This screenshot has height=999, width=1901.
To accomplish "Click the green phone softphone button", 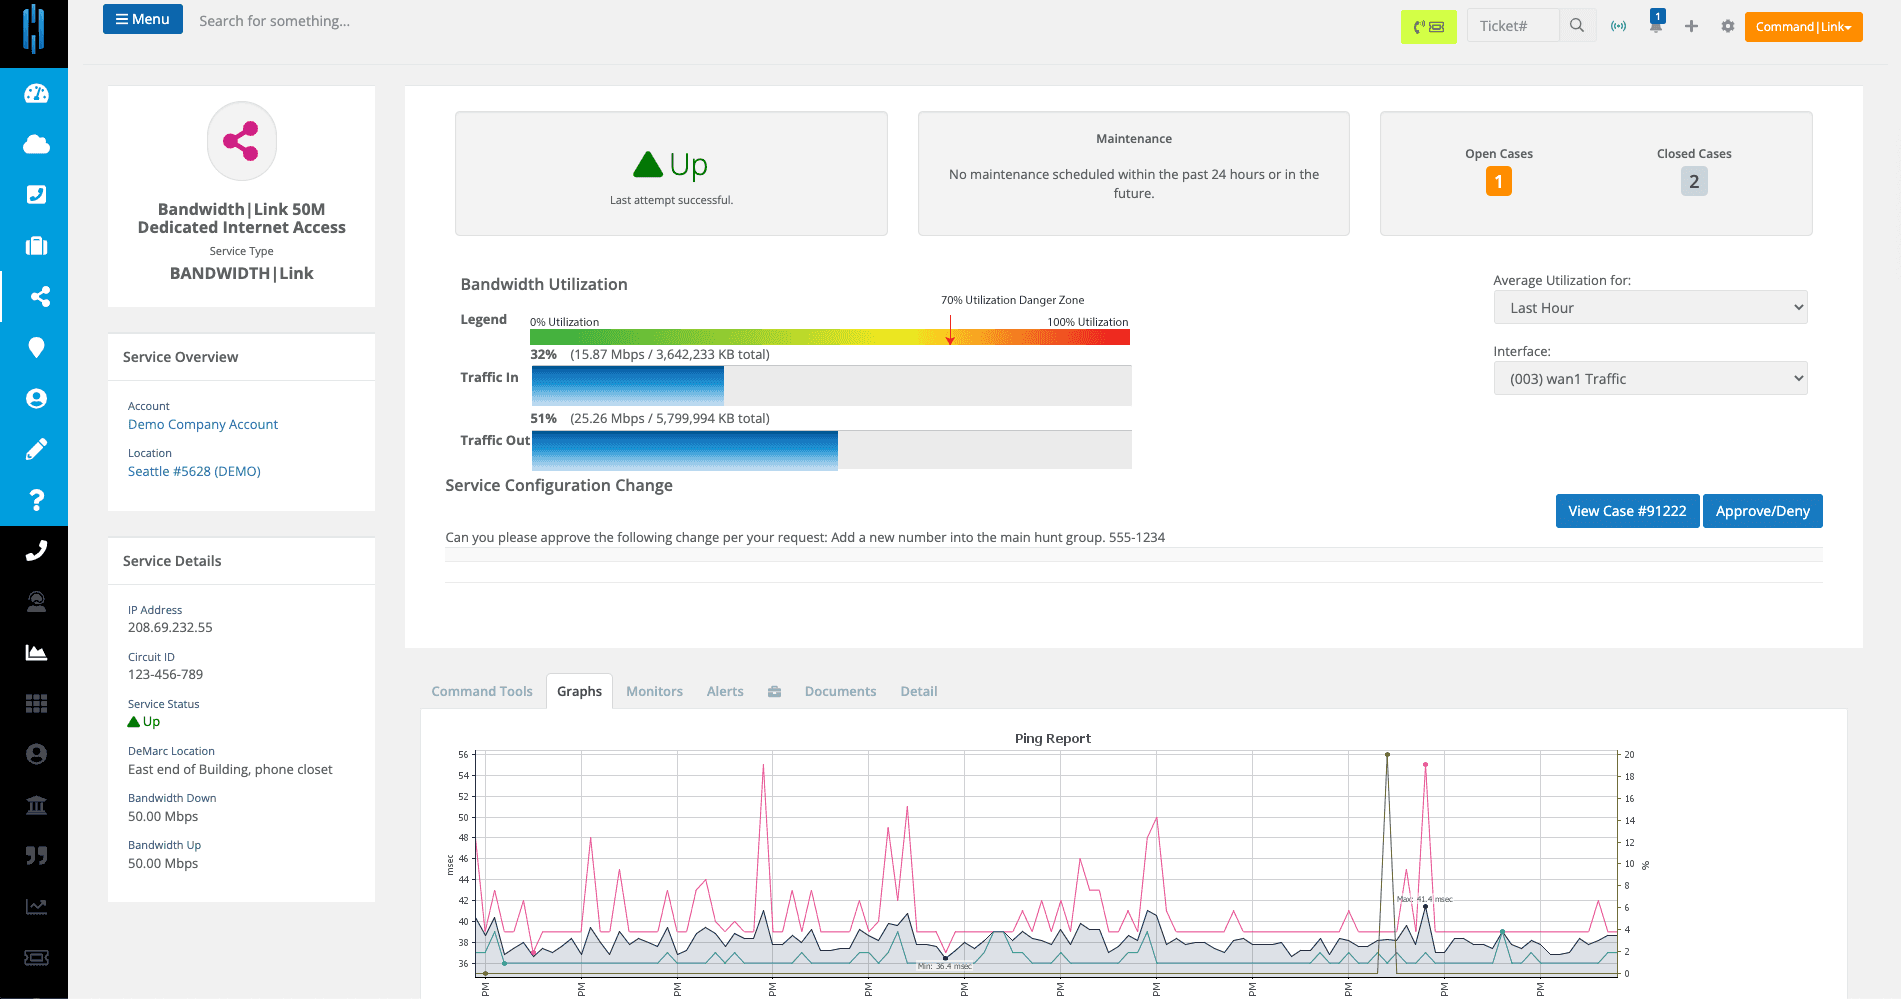I will (1428, 27).
